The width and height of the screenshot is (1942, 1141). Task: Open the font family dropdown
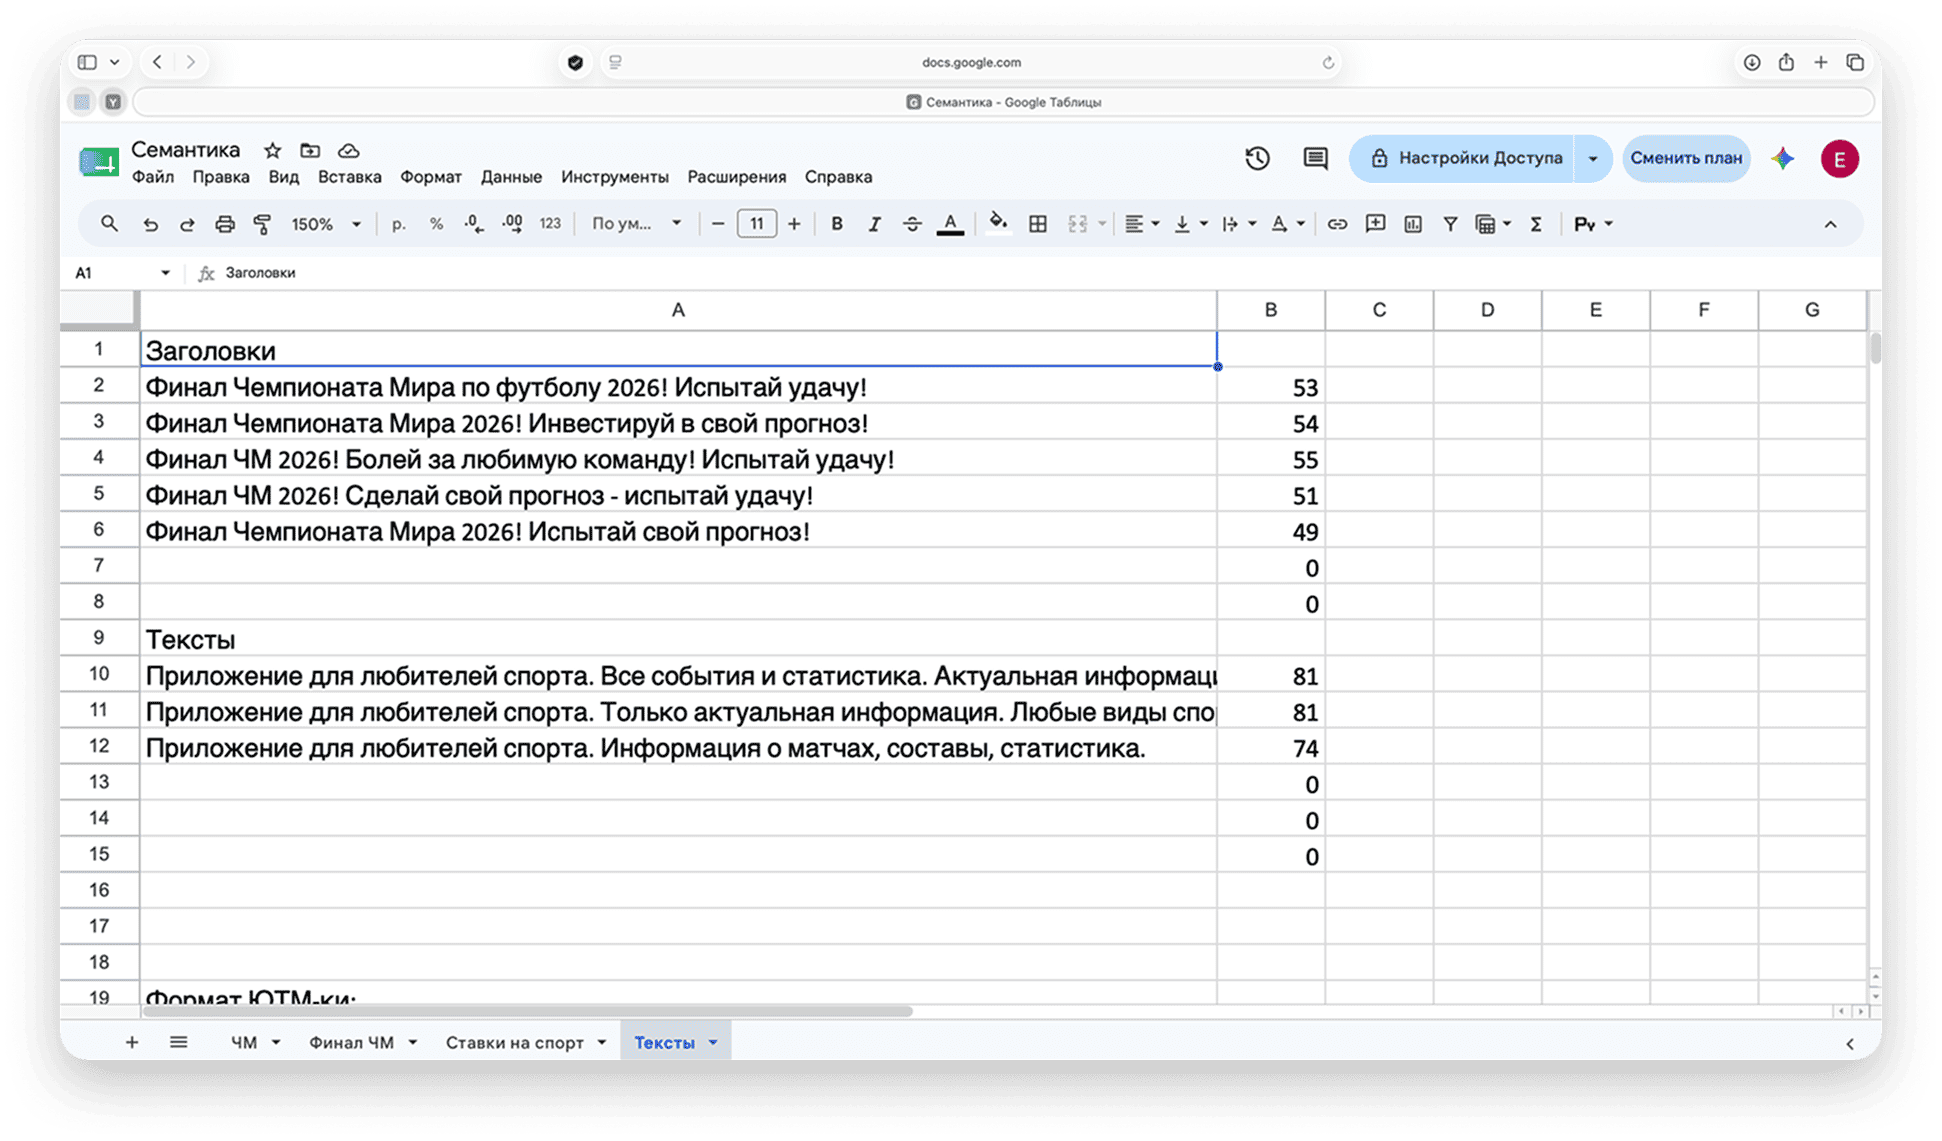click(637, 224)
